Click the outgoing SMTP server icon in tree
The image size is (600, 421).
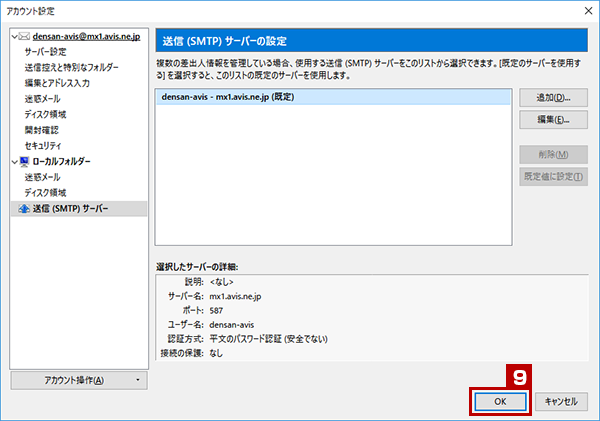click(x=24, y=209)
